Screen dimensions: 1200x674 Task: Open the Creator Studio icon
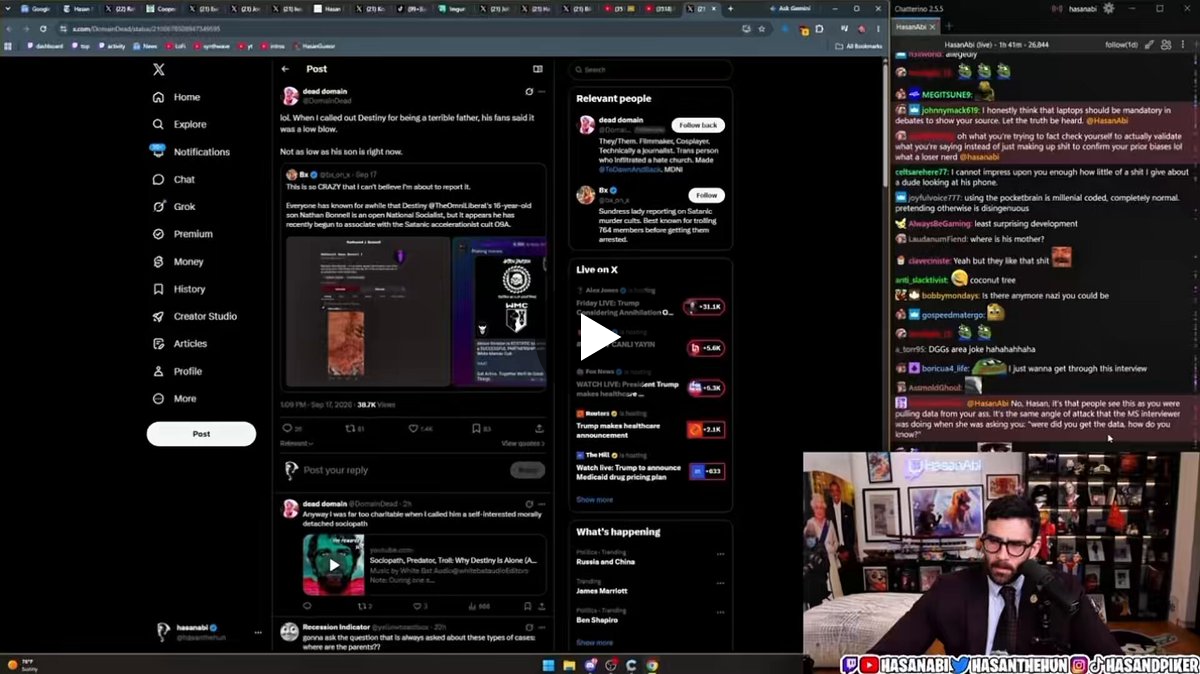tap(158, 316)
